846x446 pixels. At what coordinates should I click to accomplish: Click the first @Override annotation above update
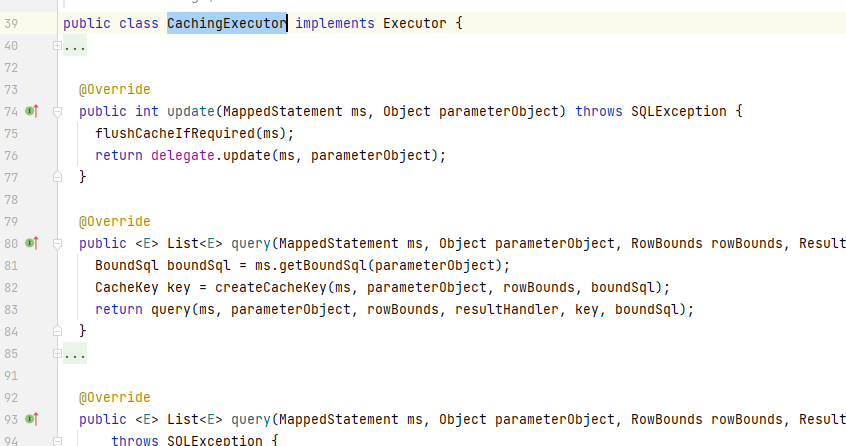(x=114, y=90)
